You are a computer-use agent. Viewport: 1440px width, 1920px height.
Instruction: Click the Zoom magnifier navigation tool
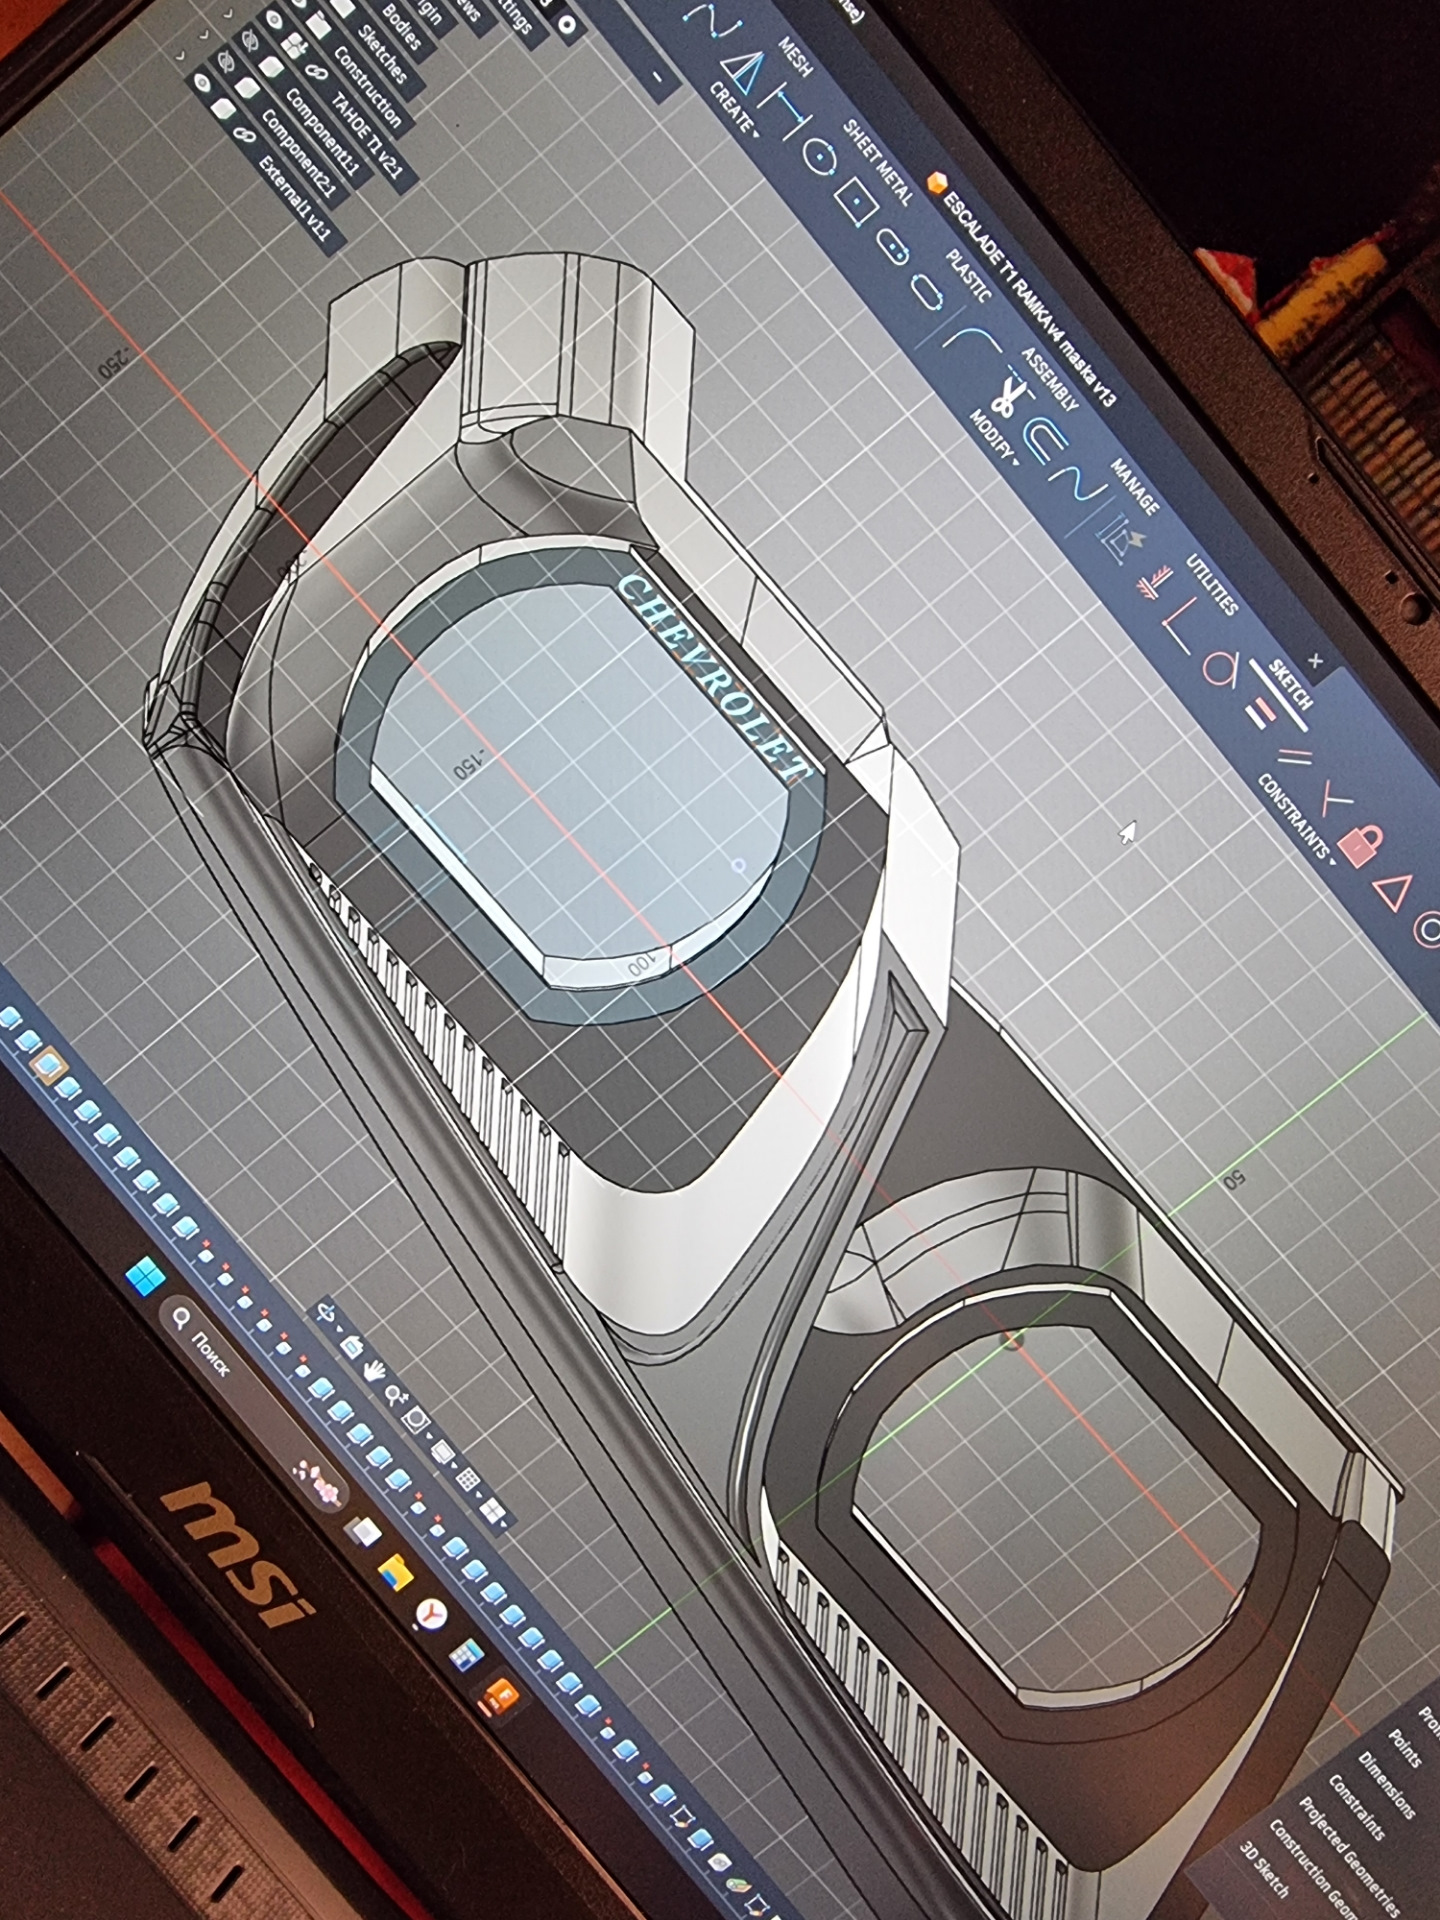click(x=396, y=1397)
